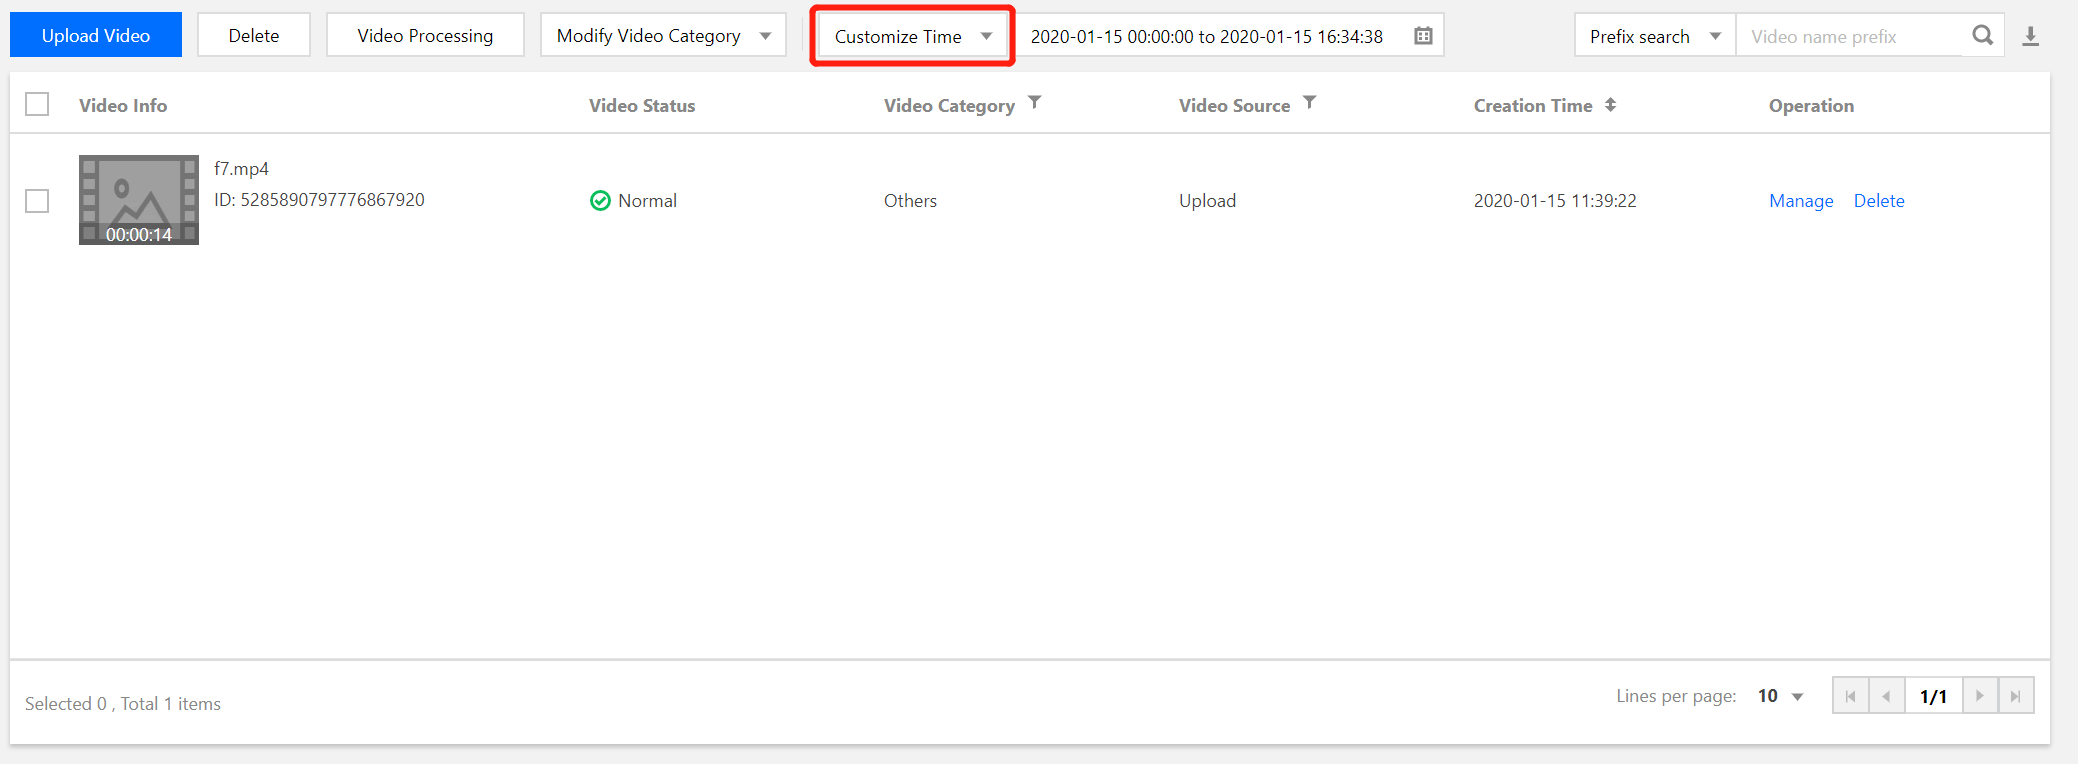Image resolution: width=2078 pixels, height=764 pixels.
Task: Click the download export icon
Action: pos(2030,36)
